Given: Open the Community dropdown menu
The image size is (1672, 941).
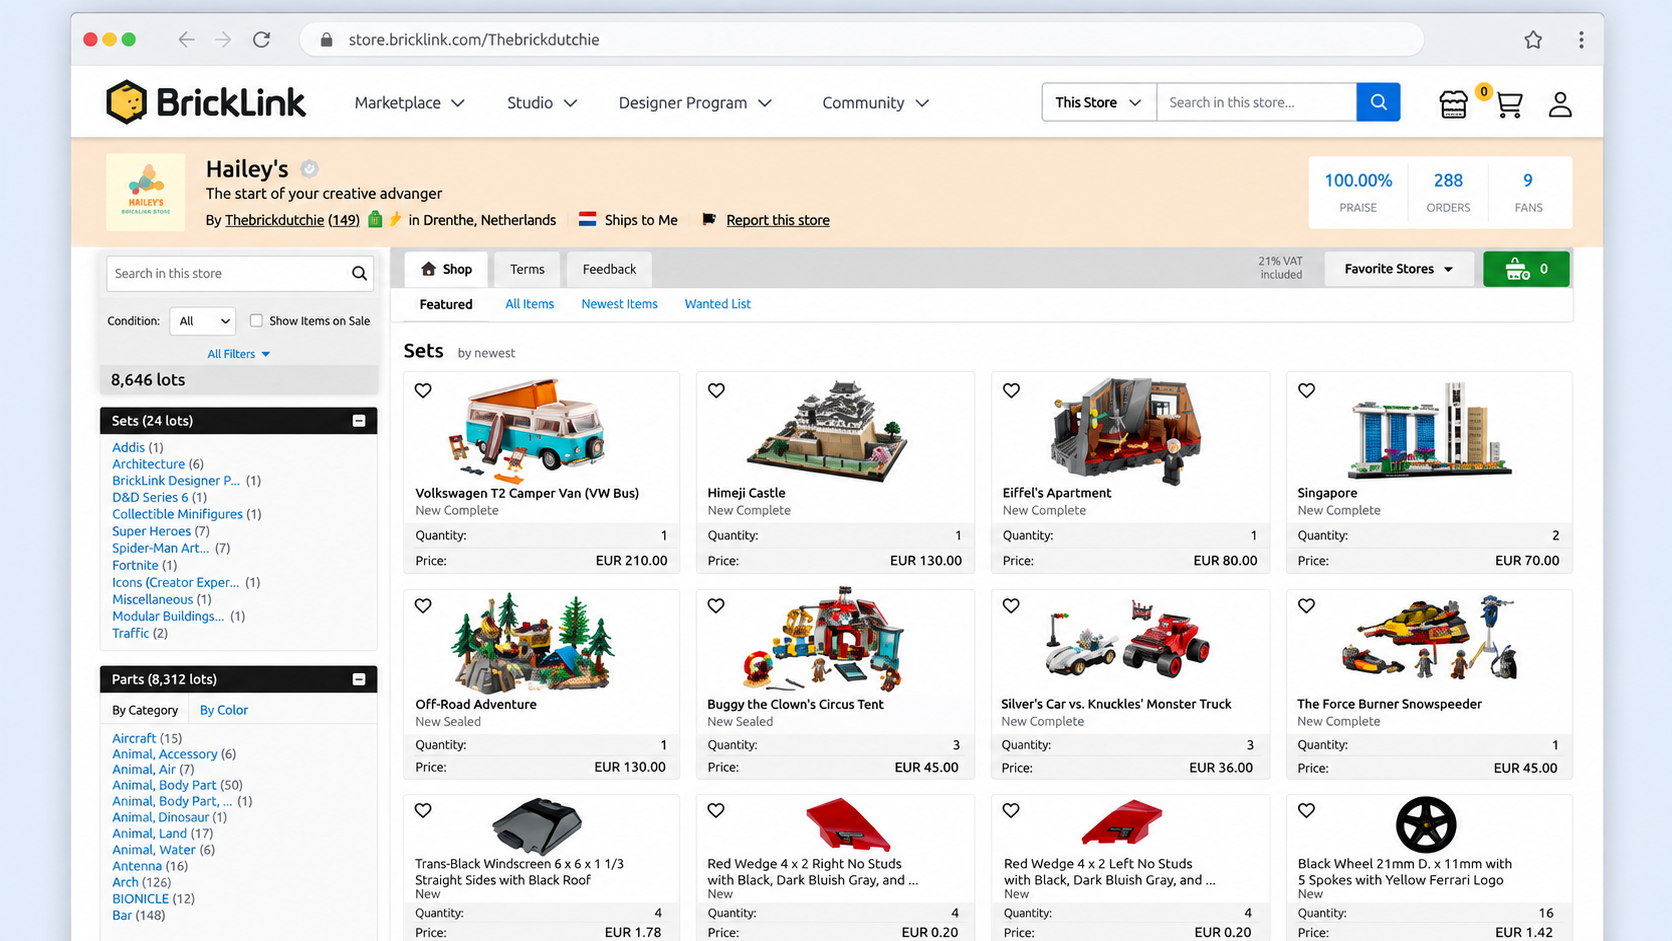Looking at the screenshot, I should (875, 103).
